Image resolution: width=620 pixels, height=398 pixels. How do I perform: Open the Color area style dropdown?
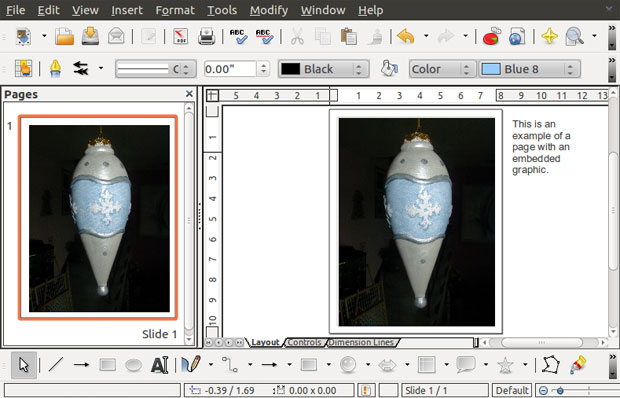click(x=442, y=69)
